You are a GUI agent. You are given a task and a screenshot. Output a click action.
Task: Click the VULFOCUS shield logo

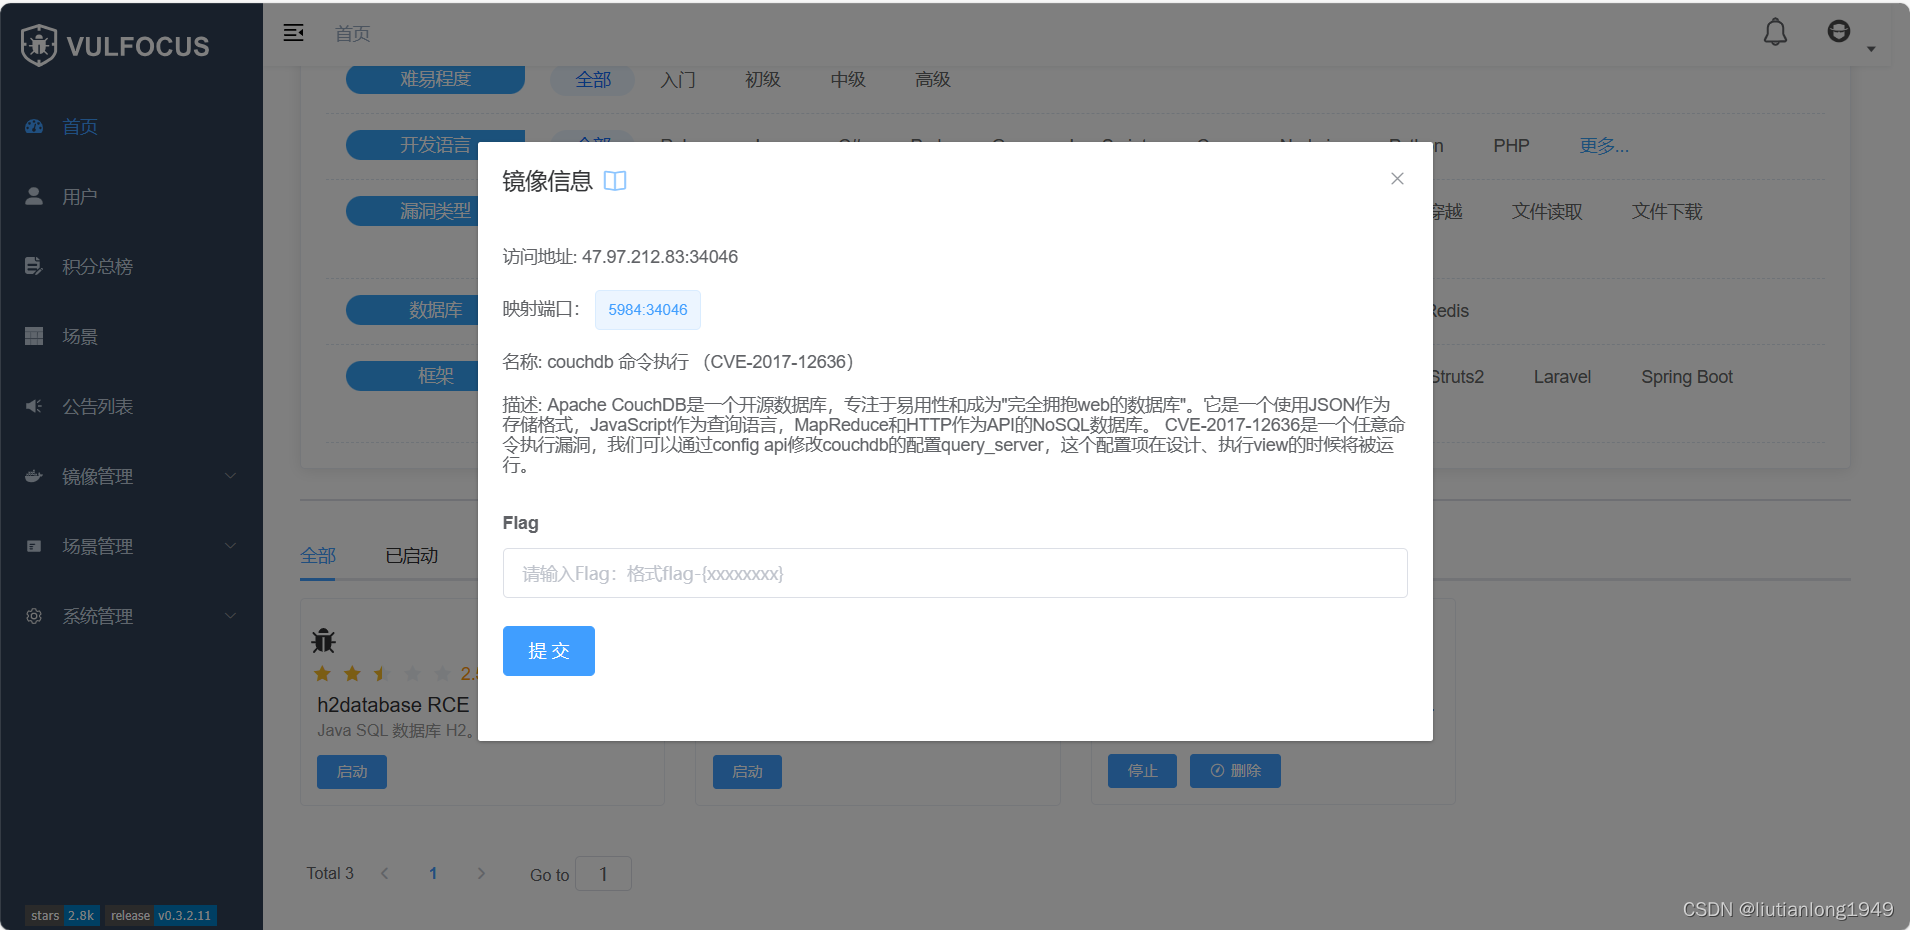click(39, 45)
